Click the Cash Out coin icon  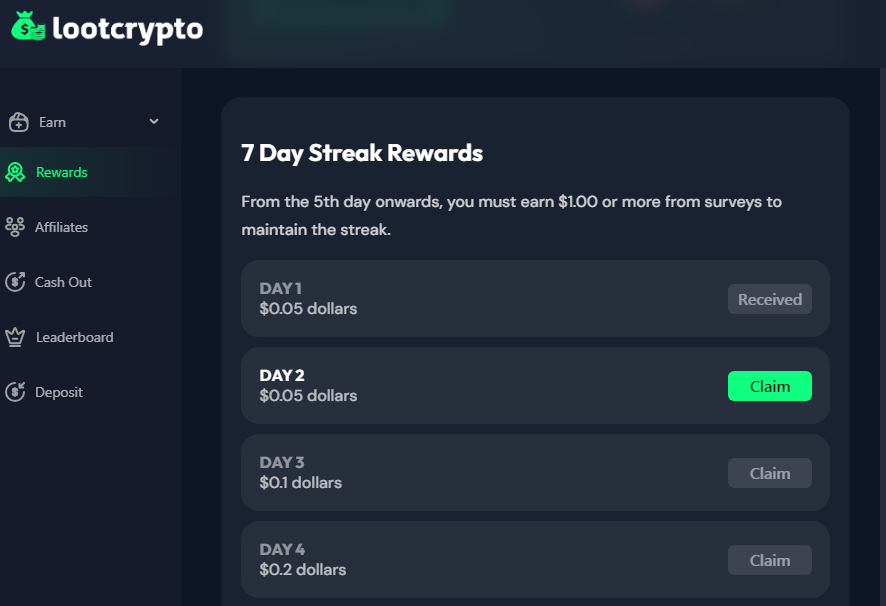(15, 282)
